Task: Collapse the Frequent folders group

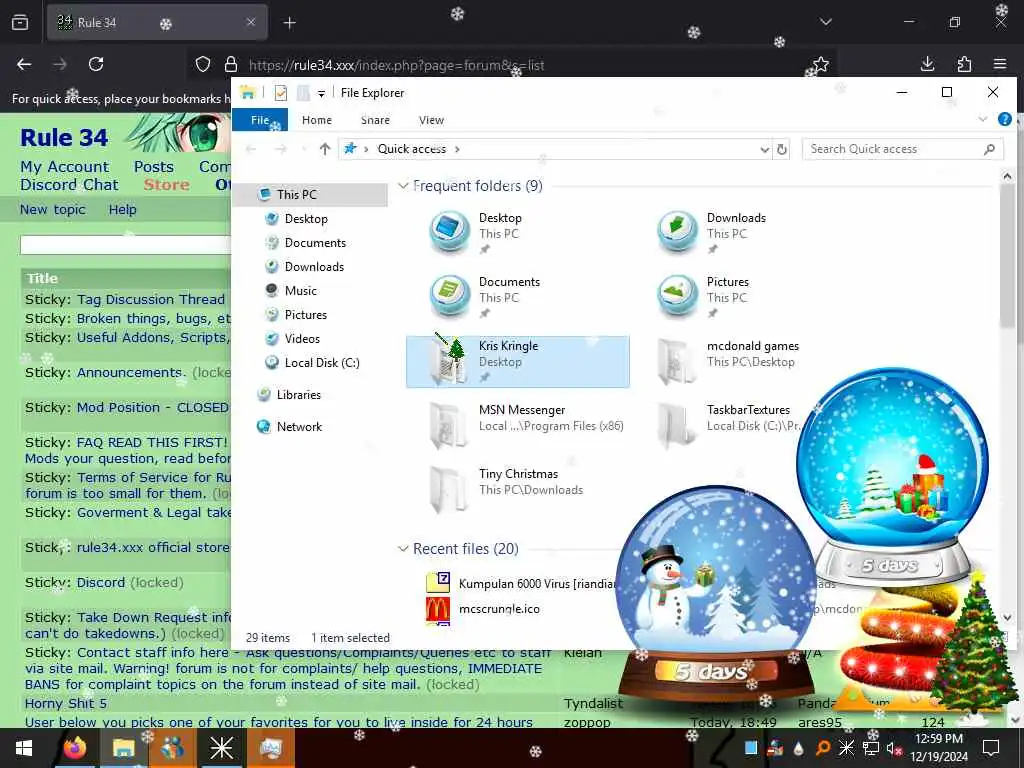Action: [403, 185]
